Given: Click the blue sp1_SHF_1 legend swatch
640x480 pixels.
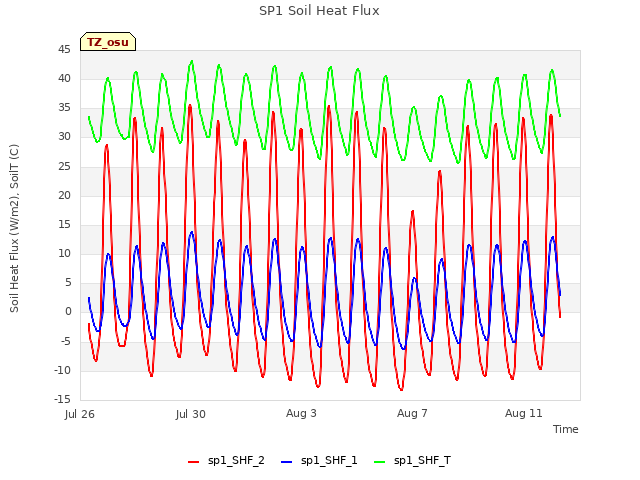Looking at the screenshot, I should click(x=287, y=462).
